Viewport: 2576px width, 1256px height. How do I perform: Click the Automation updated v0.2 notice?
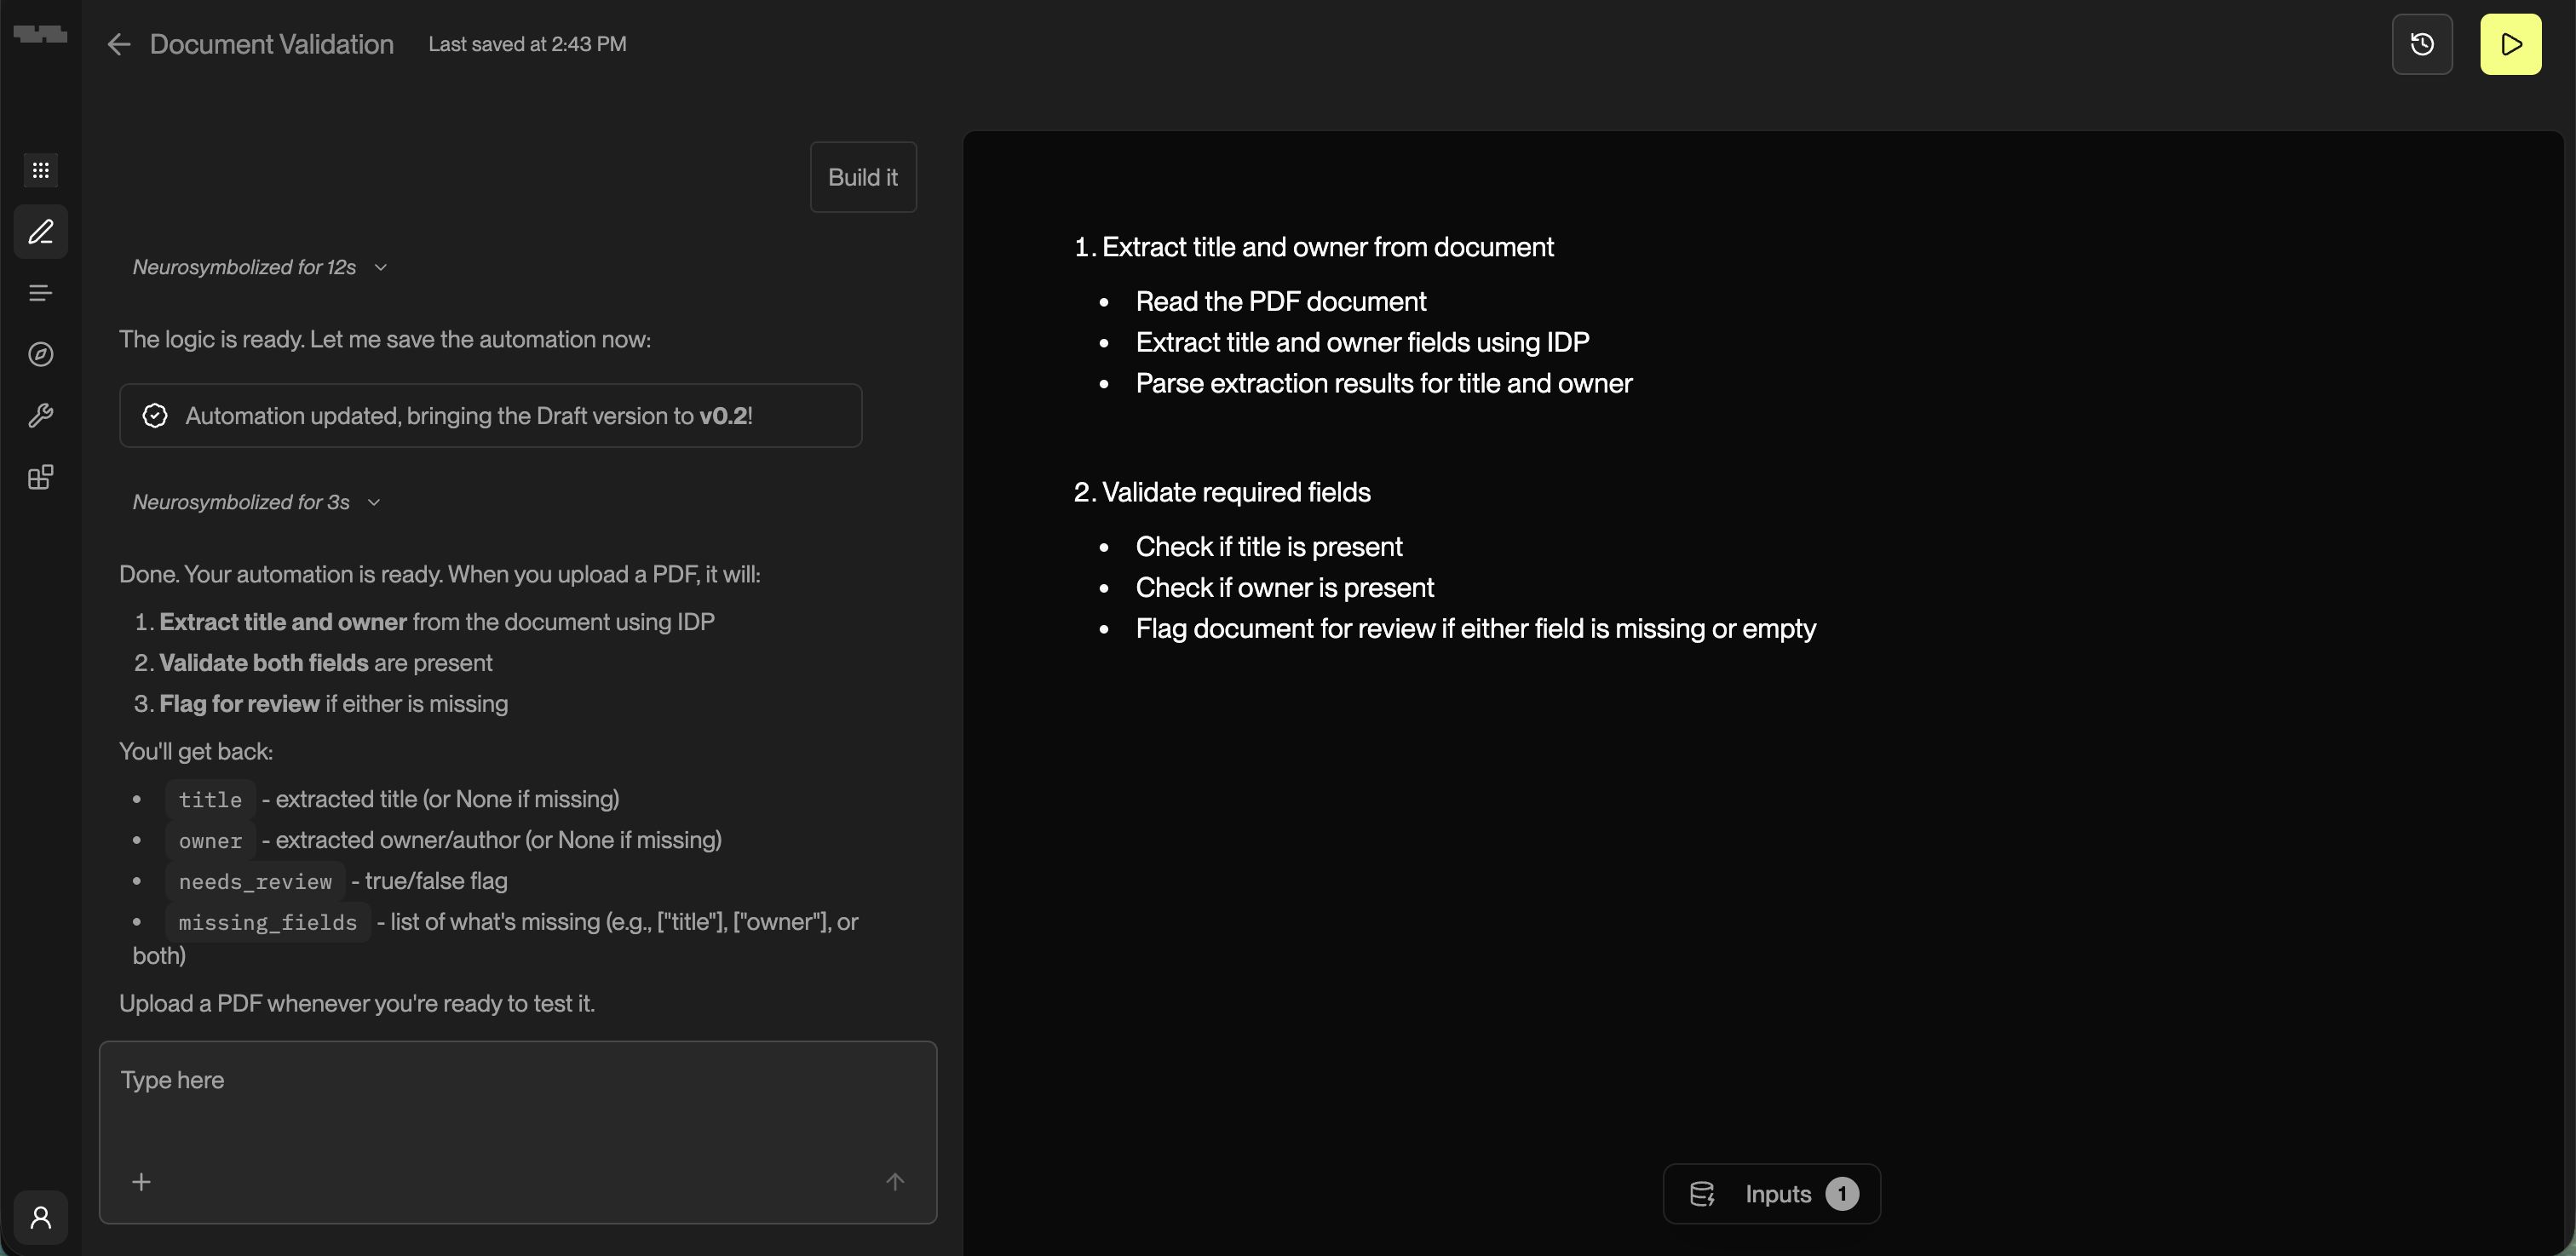point(490,416)
